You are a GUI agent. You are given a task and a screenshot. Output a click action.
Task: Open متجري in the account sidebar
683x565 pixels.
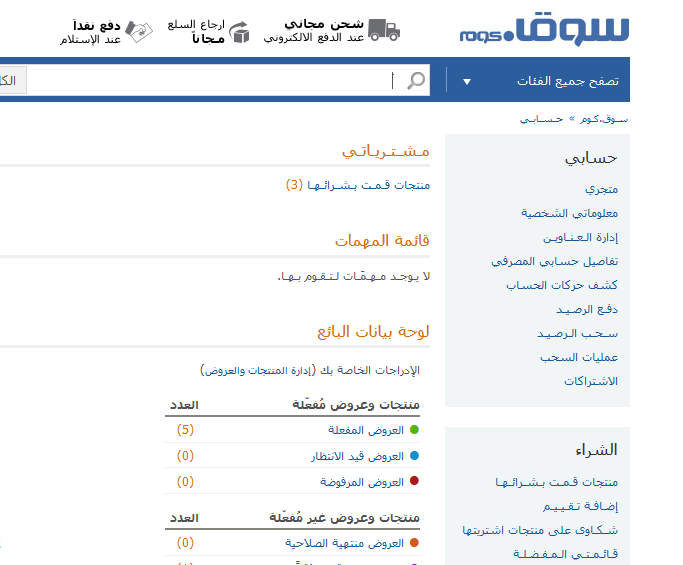tap(602, 189)
